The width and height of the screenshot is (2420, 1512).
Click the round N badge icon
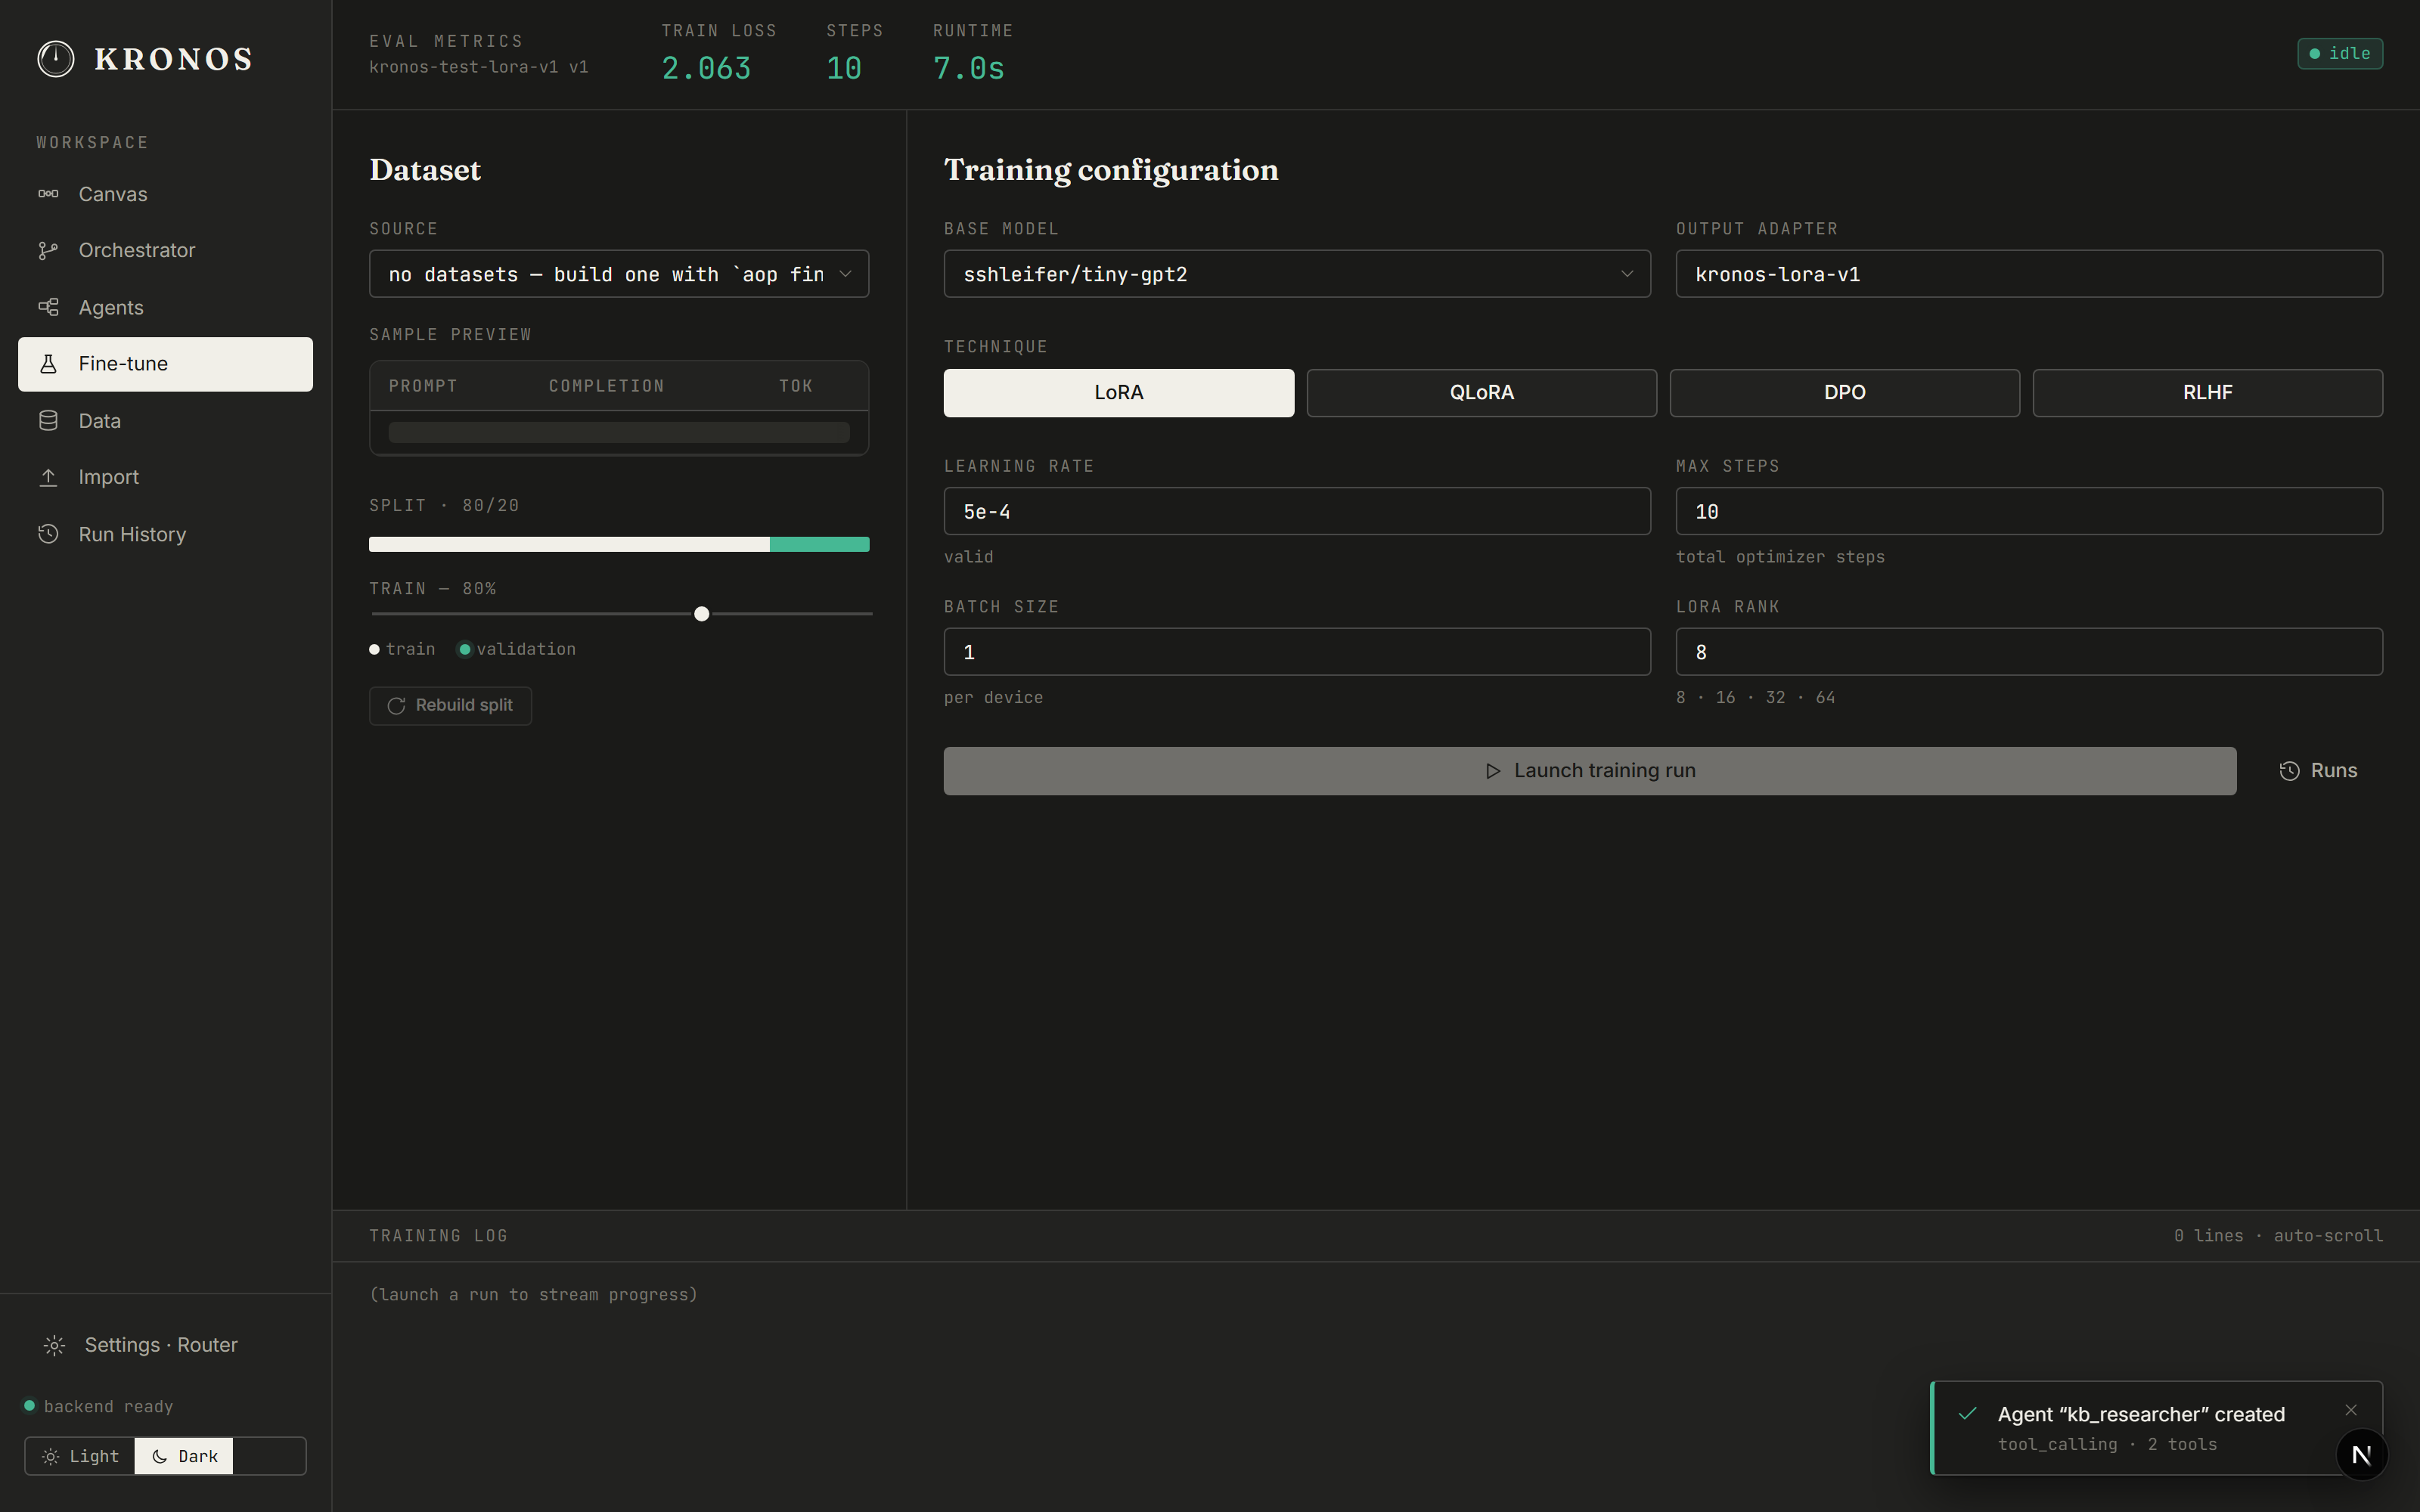tap(2362, 1455)
